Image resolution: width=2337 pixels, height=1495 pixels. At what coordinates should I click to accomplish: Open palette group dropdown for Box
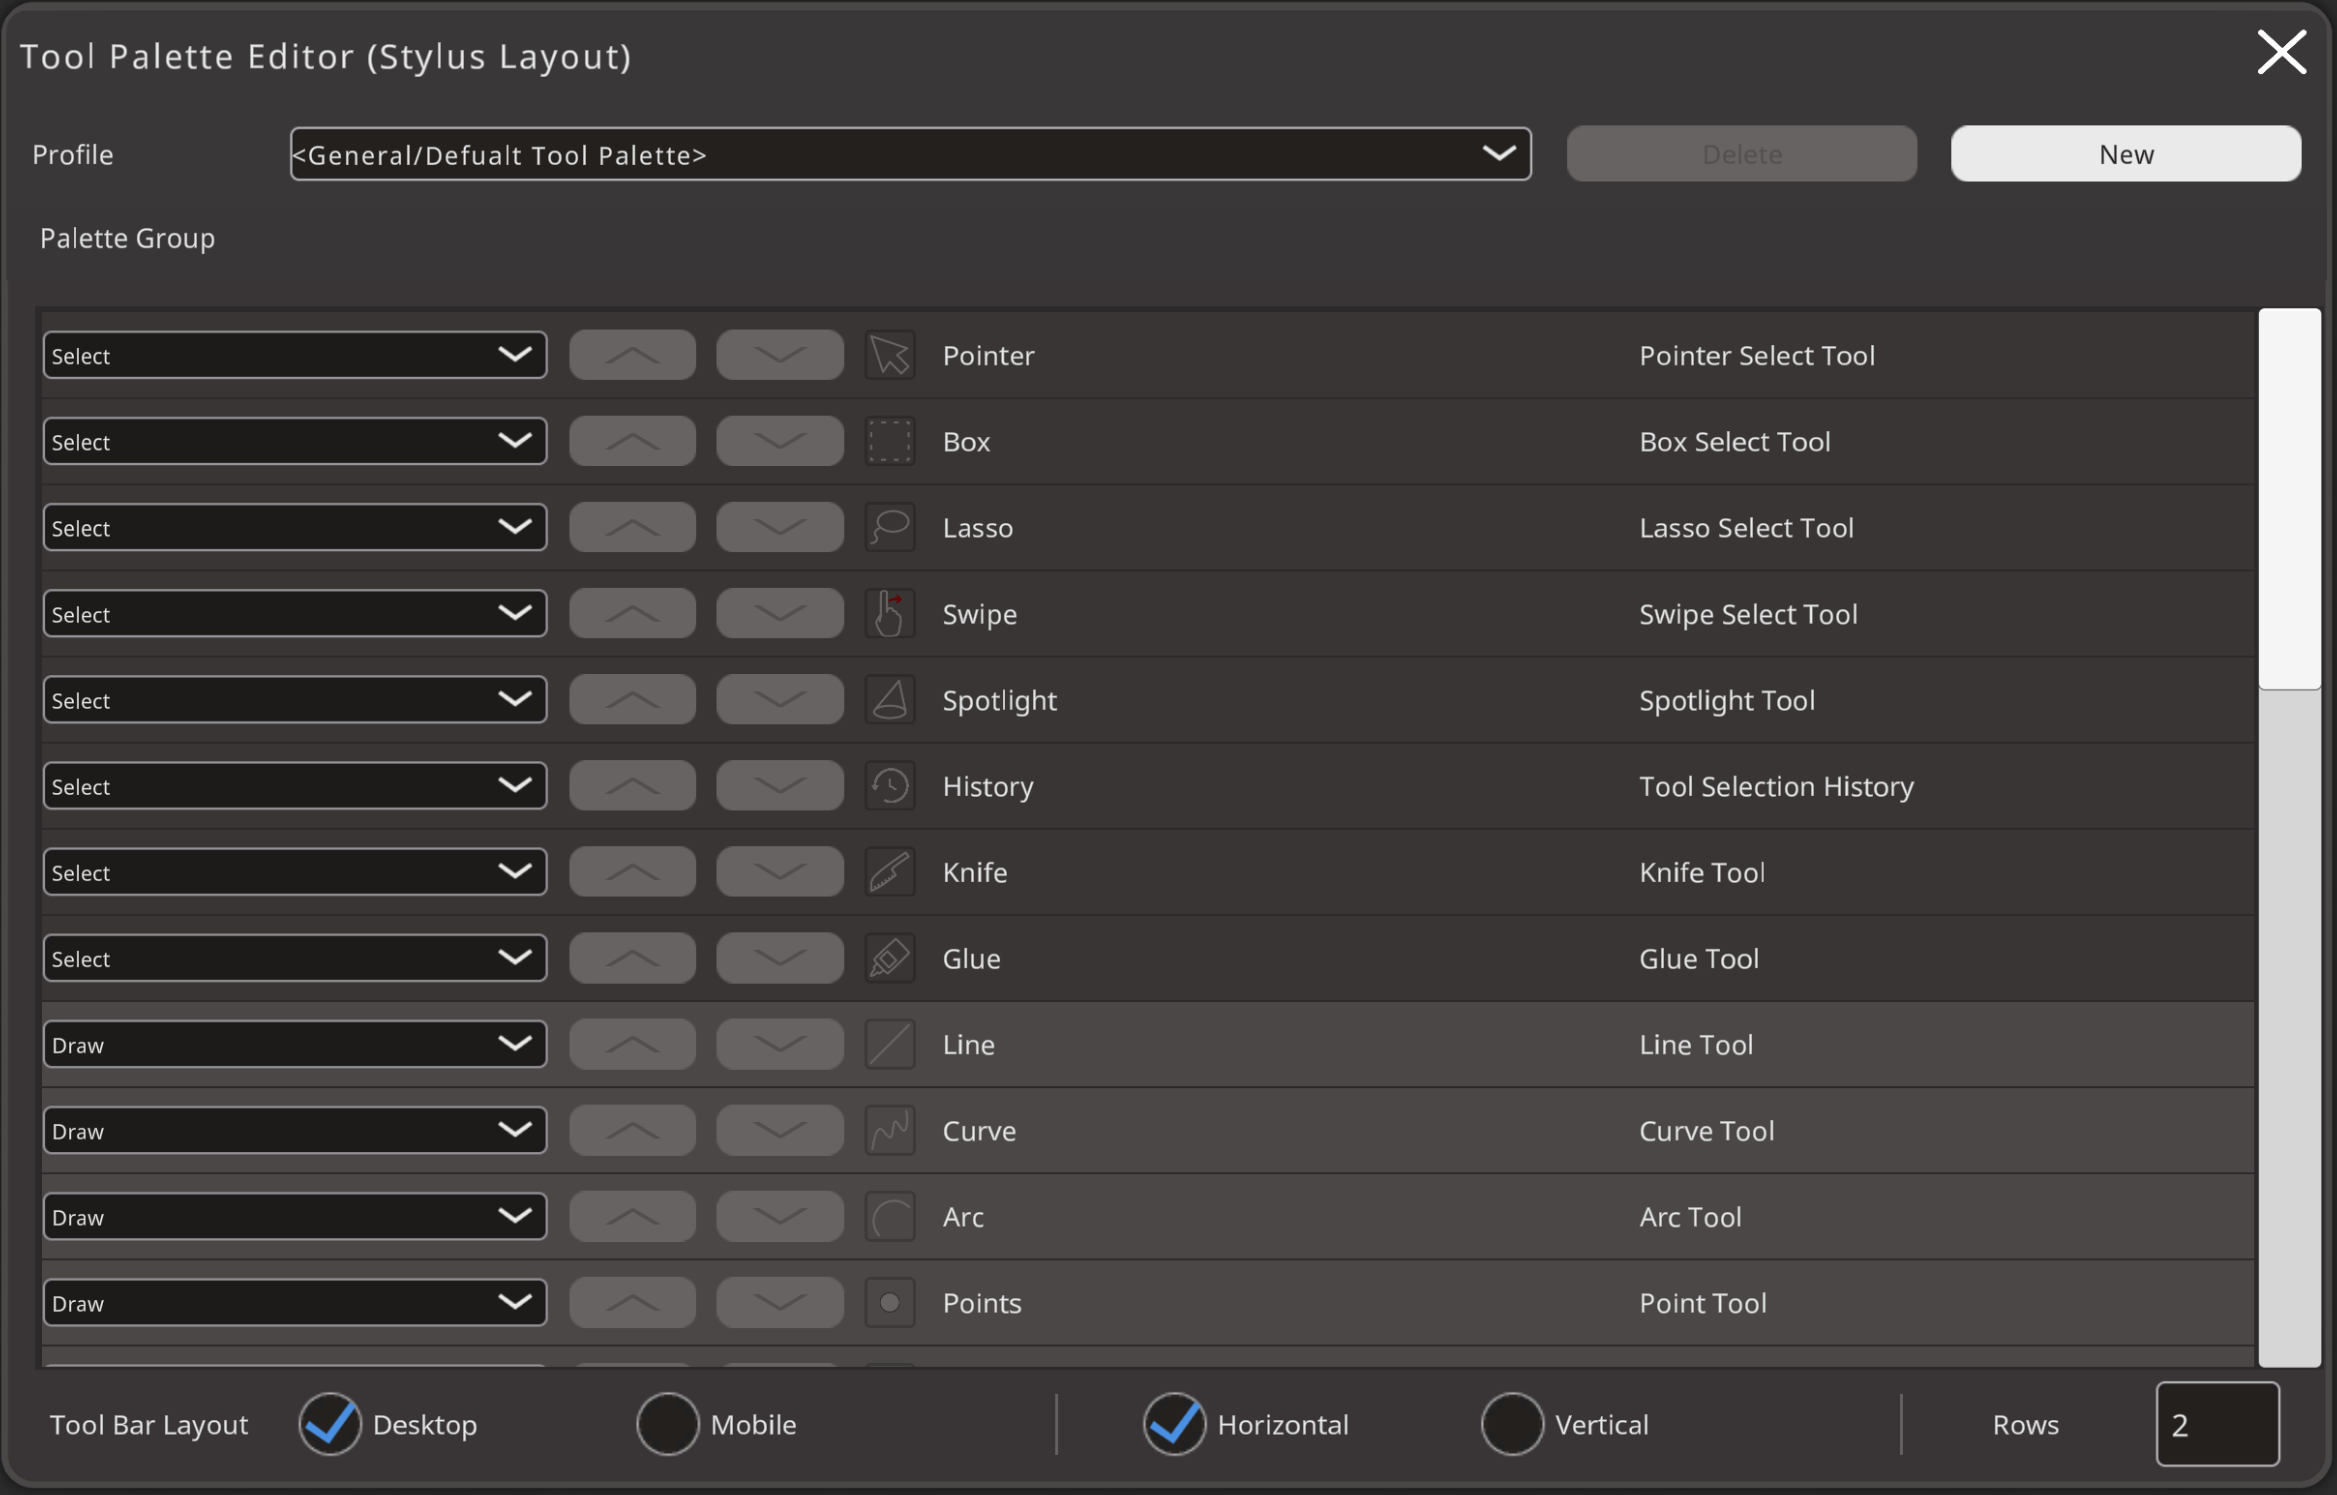(294, 442)
